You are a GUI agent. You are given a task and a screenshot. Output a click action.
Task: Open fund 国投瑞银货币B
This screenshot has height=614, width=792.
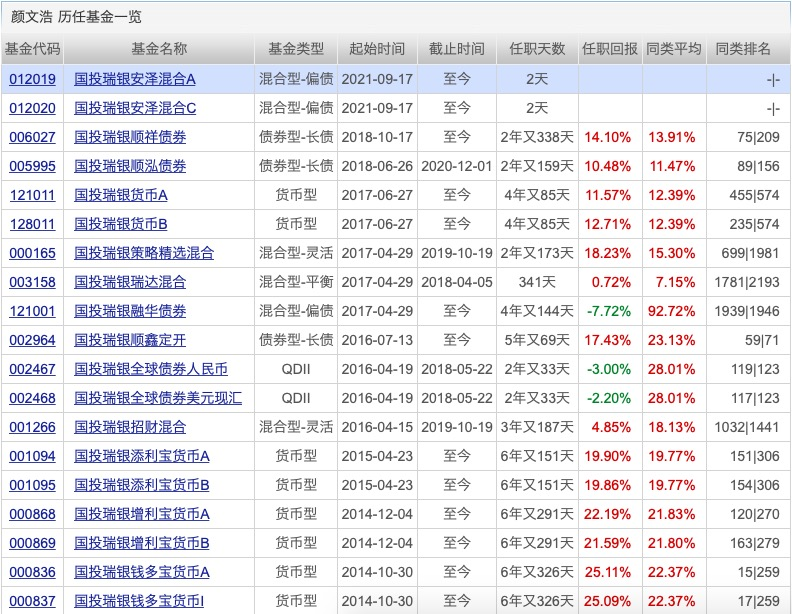pos(121,224)
